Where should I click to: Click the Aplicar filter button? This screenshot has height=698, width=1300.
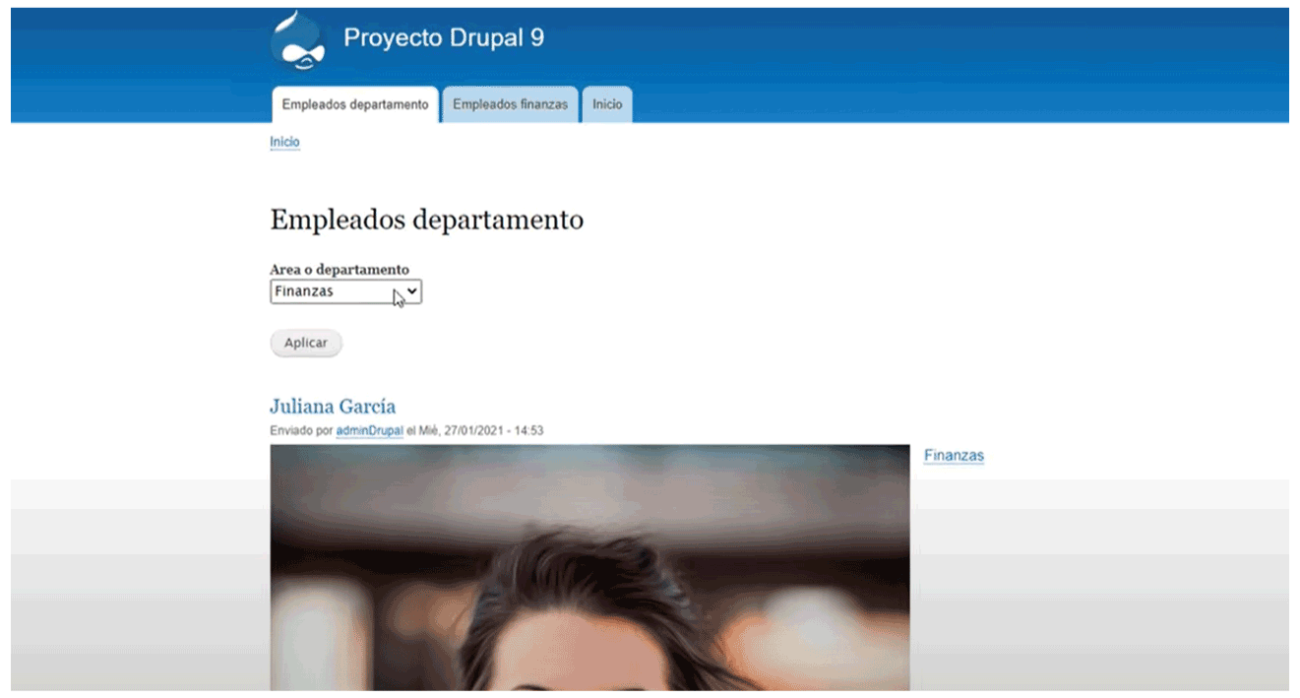[x=306, y=343]
